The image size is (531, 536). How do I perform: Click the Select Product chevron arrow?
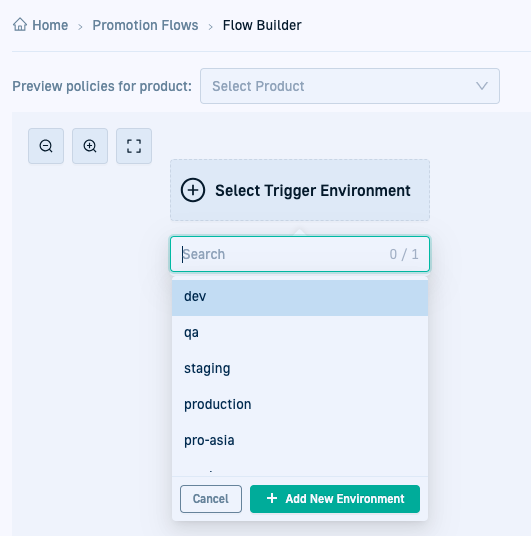click(482, 86)
